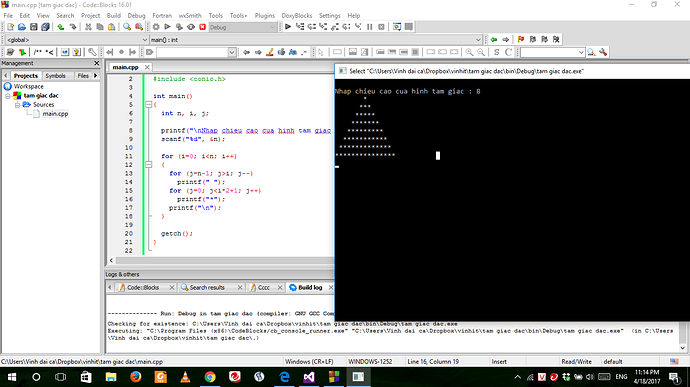Open the <global> scope dropdown
The height and width of the screenshot is (387, 690).
77,40
